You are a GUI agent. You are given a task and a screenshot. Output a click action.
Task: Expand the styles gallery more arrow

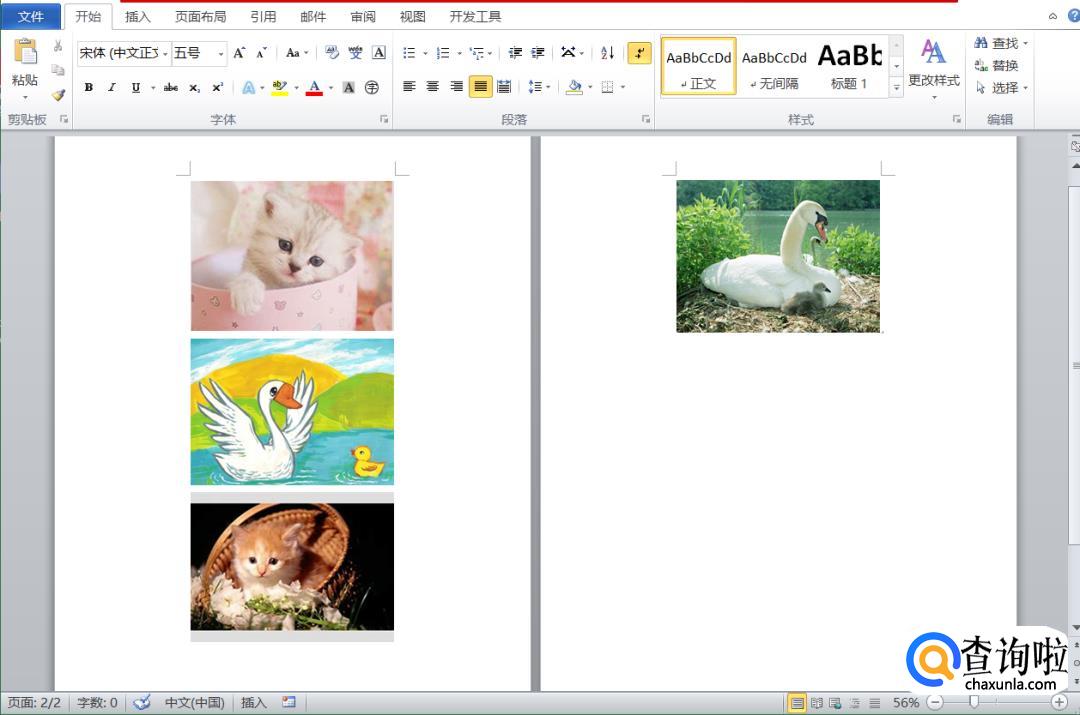896,88
